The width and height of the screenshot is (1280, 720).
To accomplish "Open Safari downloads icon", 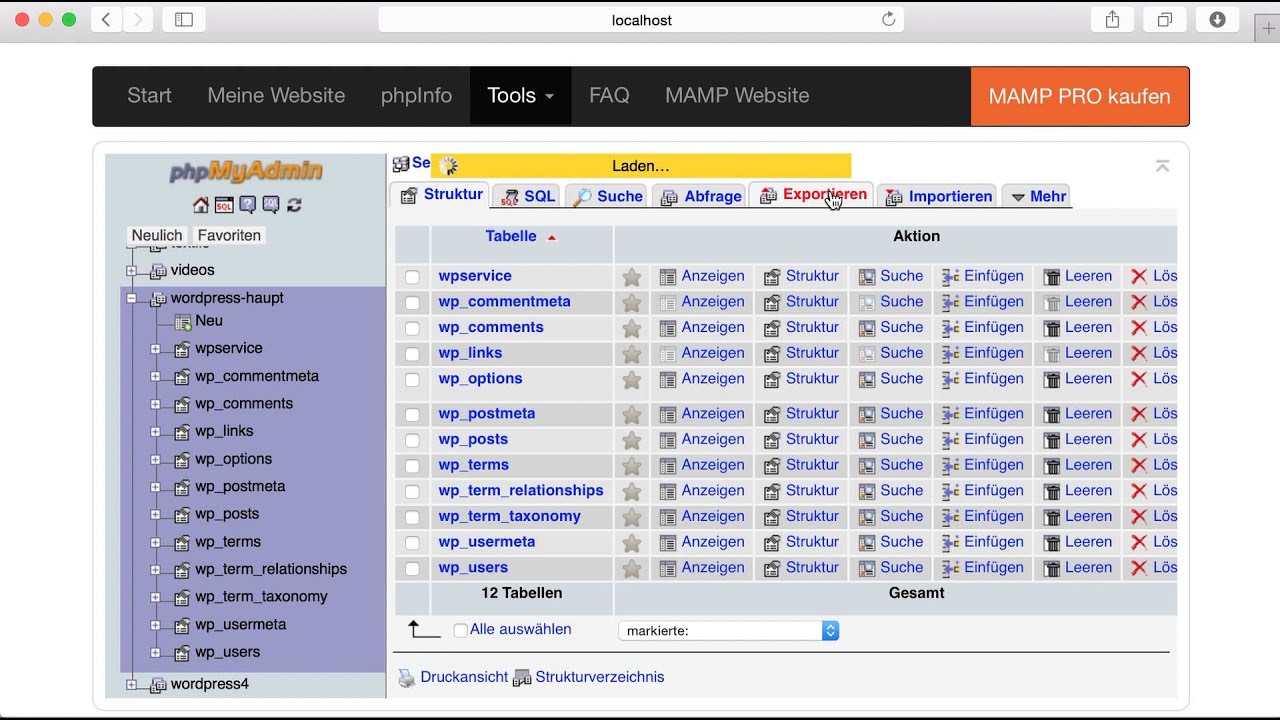I will 1217,20.
